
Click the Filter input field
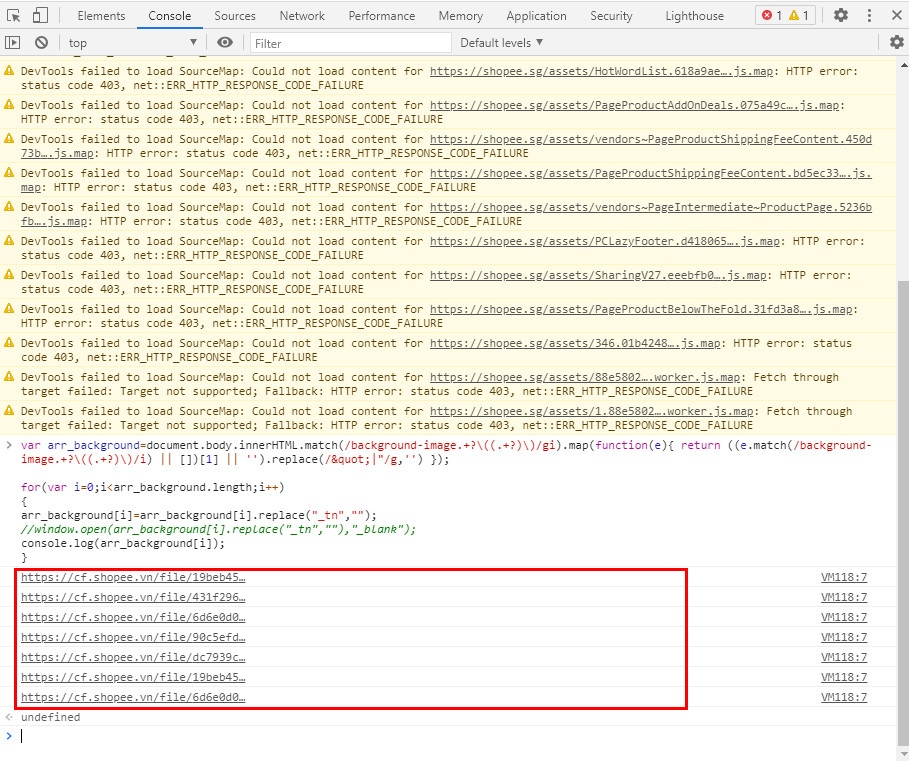[350, 43]
